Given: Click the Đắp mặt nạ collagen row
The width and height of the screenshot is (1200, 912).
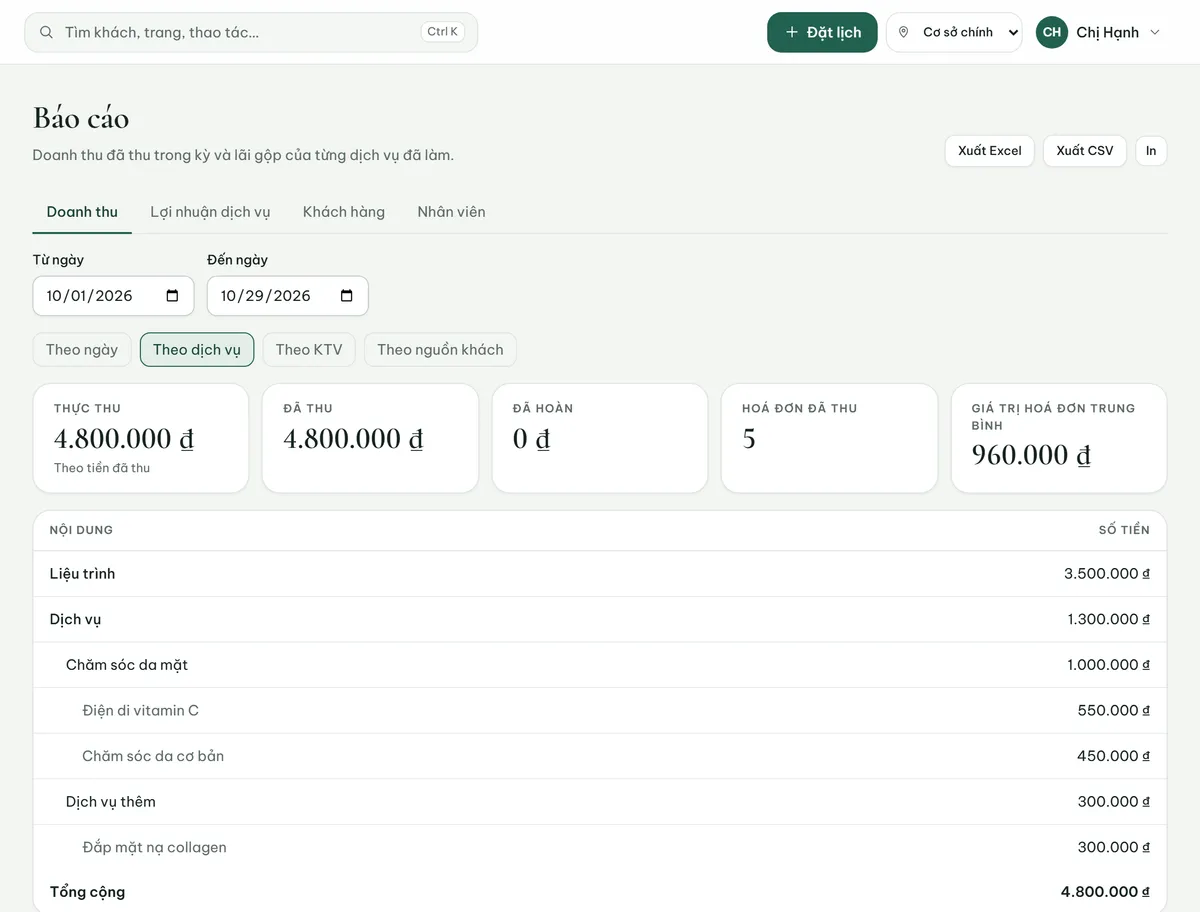Looking at the screenshot, I should [x=600, y=848].
